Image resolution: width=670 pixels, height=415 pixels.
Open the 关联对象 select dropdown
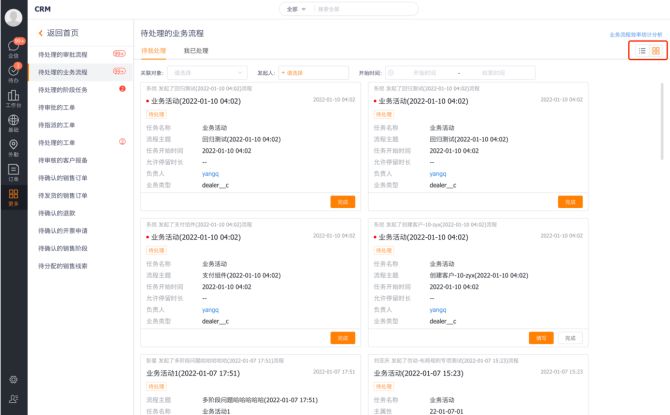click(208, 73)
